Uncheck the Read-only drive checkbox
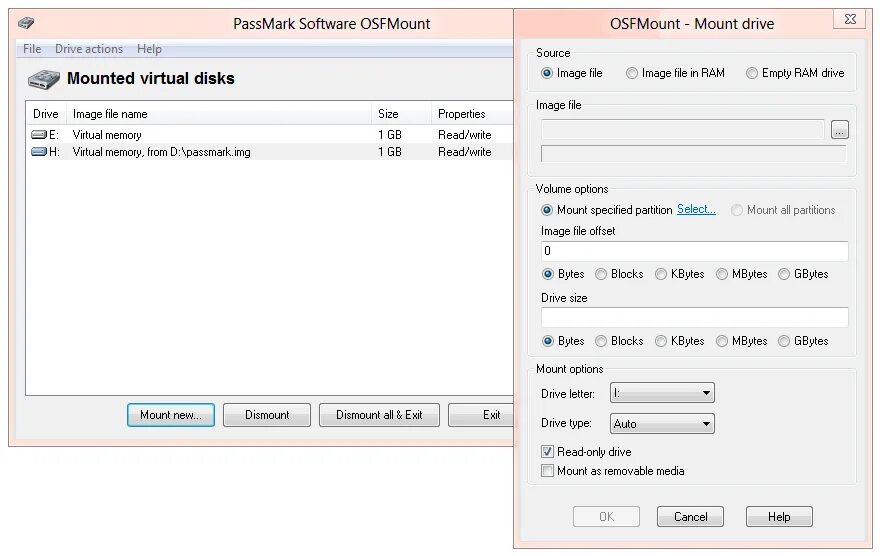 click(x=547, y=452)
